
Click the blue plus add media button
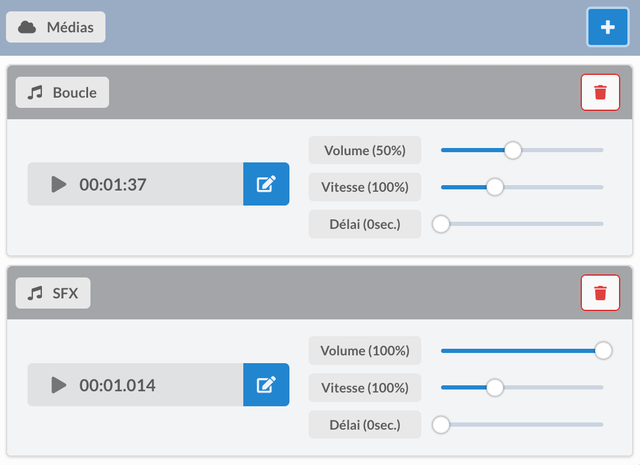(x=607, y=27)
